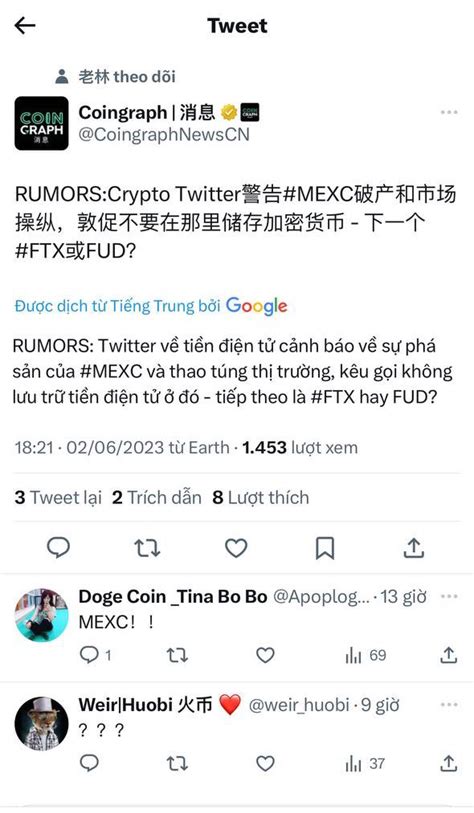Retweet Weir|Huobi's reply
The image size is (474, 813).
click(x=177, y=763)
